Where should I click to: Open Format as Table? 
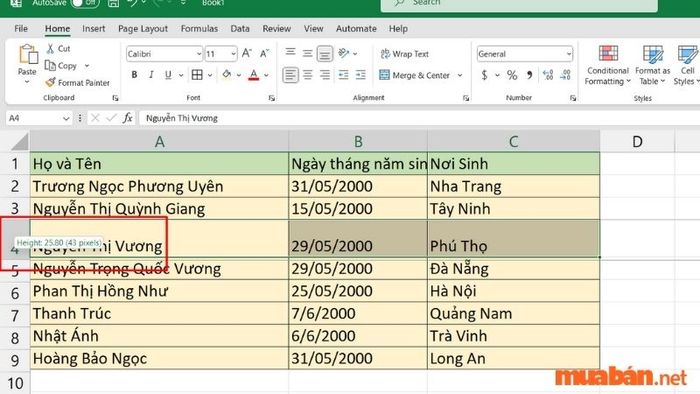pos(652,66)
